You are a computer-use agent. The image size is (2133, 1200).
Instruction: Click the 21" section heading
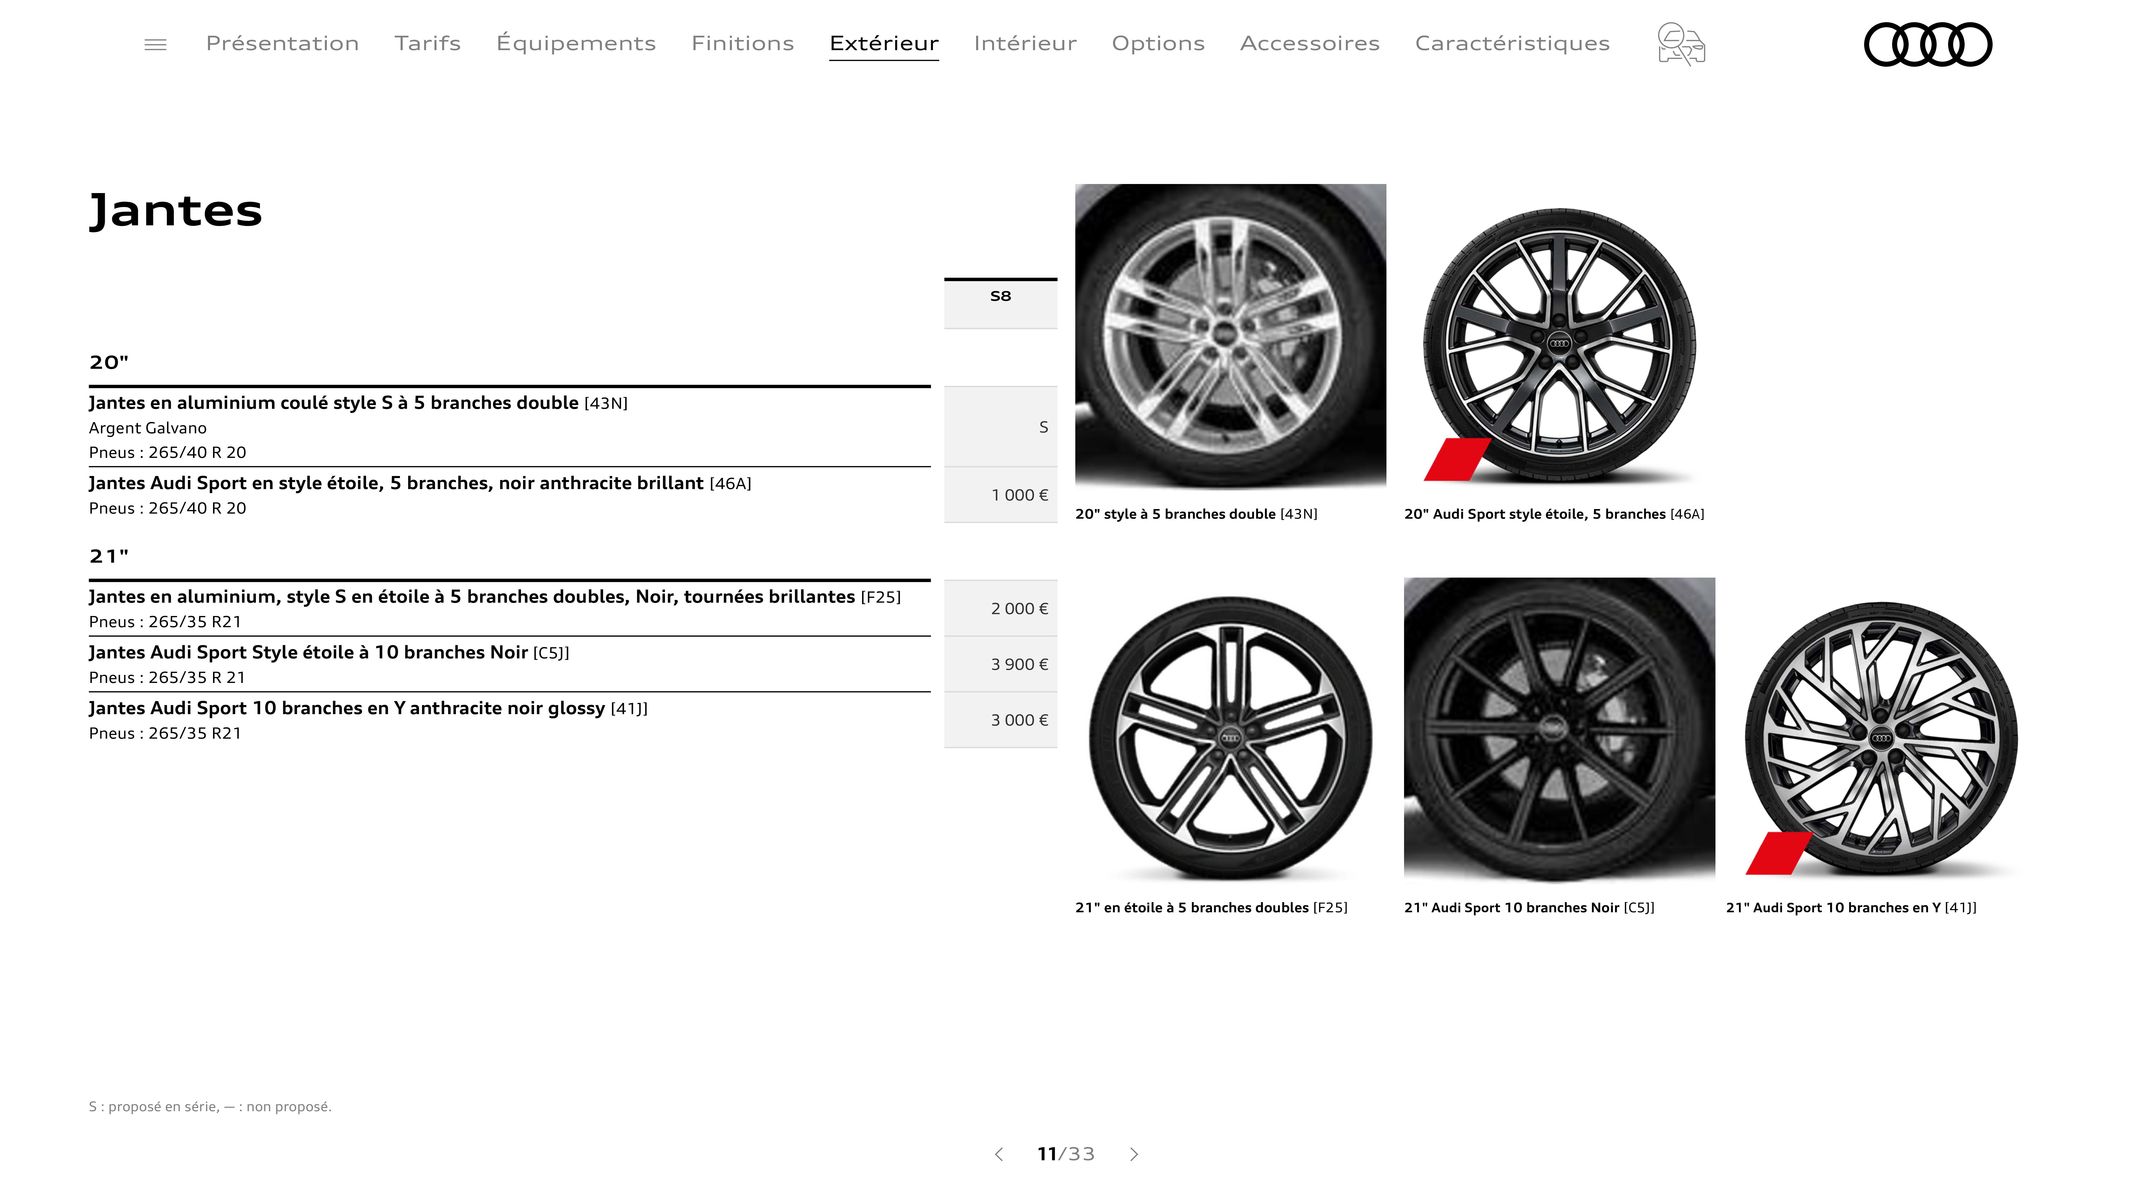click(109, 556)
